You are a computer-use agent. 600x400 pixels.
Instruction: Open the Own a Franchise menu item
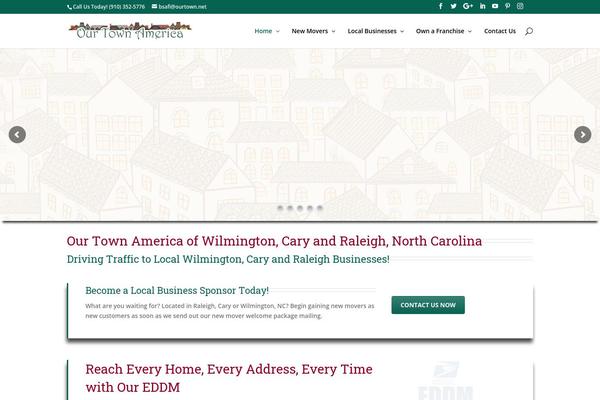(x=440, y=31)
